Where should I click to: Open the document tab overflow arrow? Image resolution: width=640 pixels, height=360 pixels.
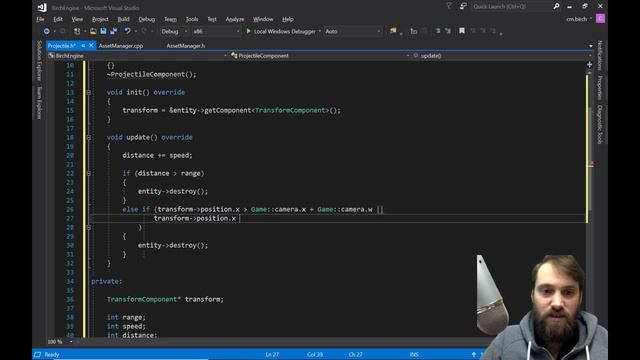(x=591, y=46)
